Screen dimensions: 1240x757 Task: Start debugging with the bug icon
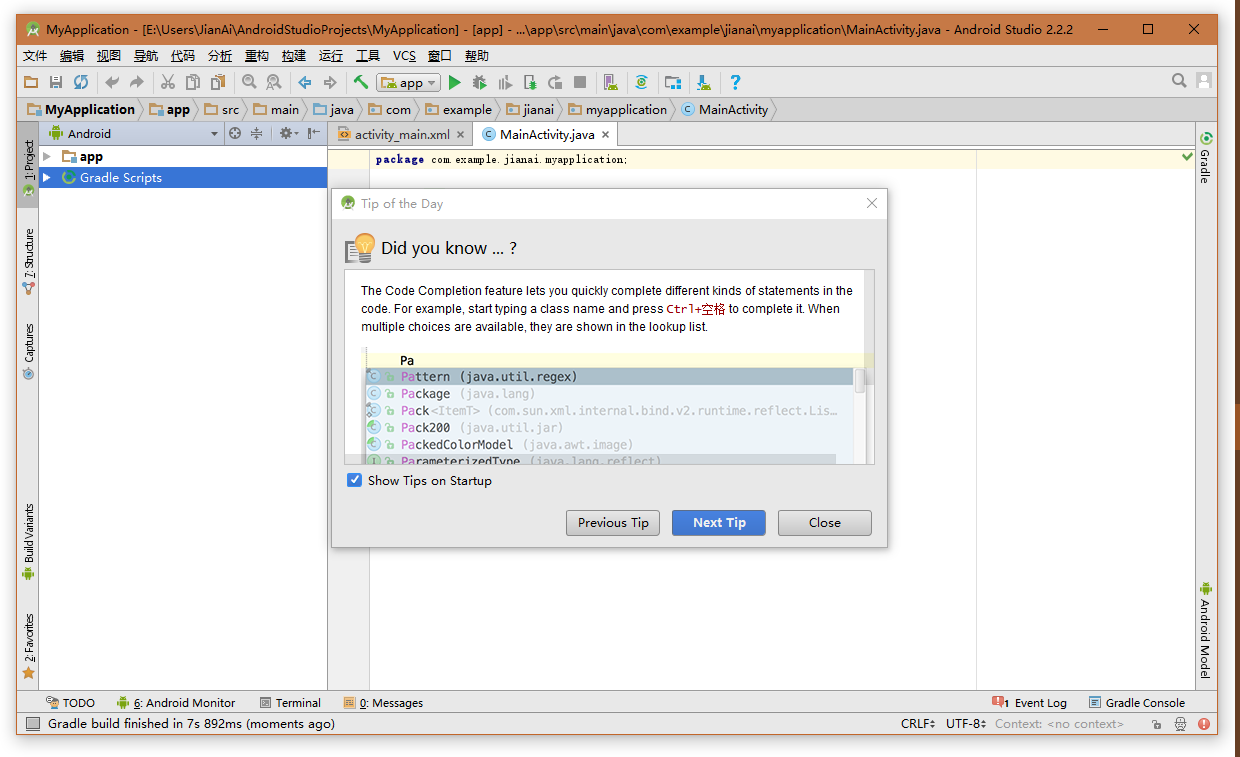[480, 82]
